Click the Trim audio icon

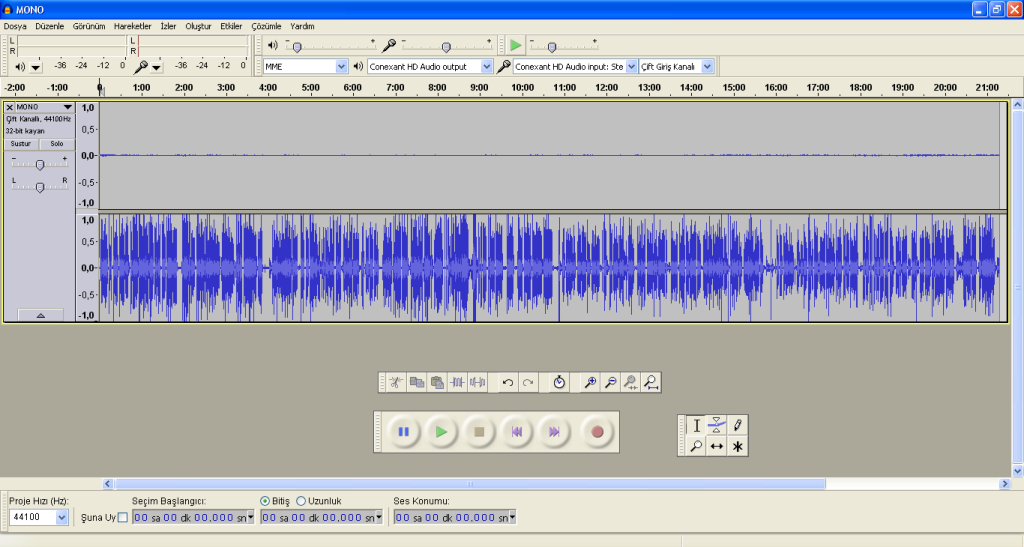click(x=457, y=383)
